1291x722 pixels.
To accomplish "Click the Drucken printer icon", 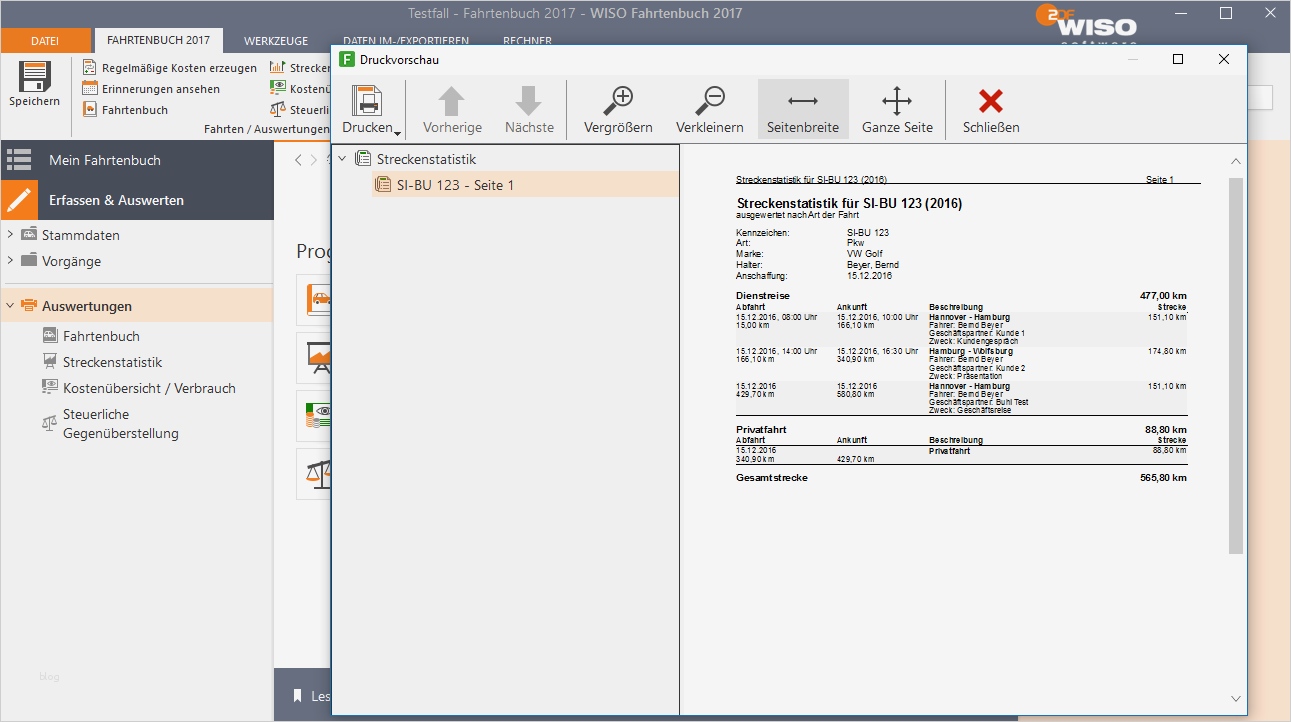I will coord(367,100).
